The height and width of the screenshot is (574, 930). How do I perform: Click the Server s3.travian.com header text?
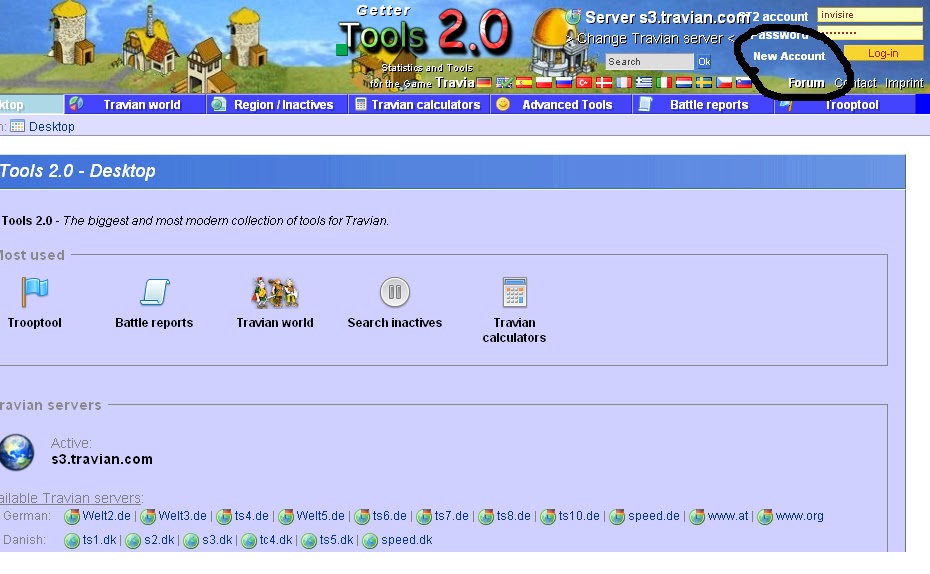point(668,18)
